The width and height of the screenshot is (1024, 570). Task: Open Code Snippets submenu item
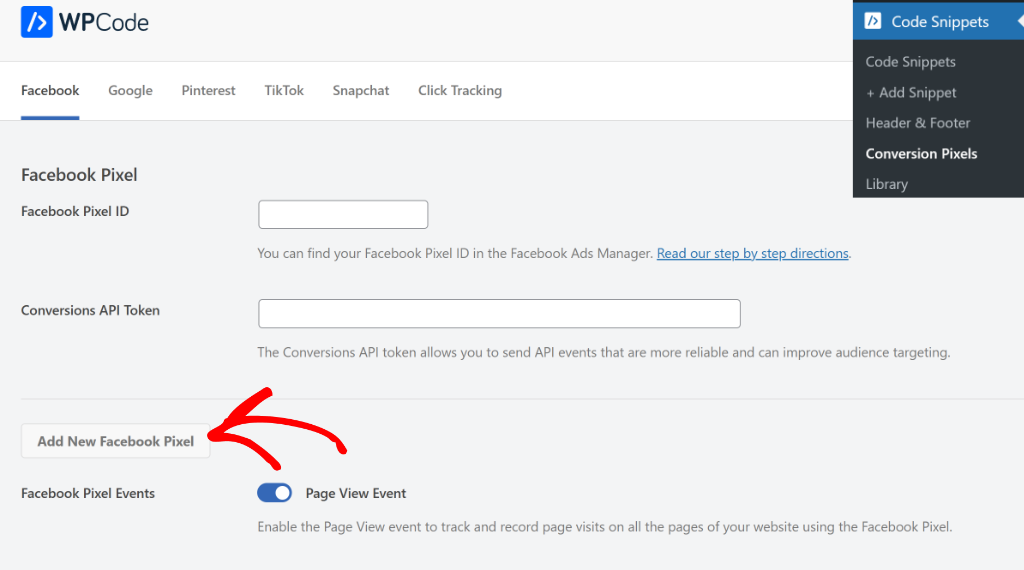tap(910, 62)
